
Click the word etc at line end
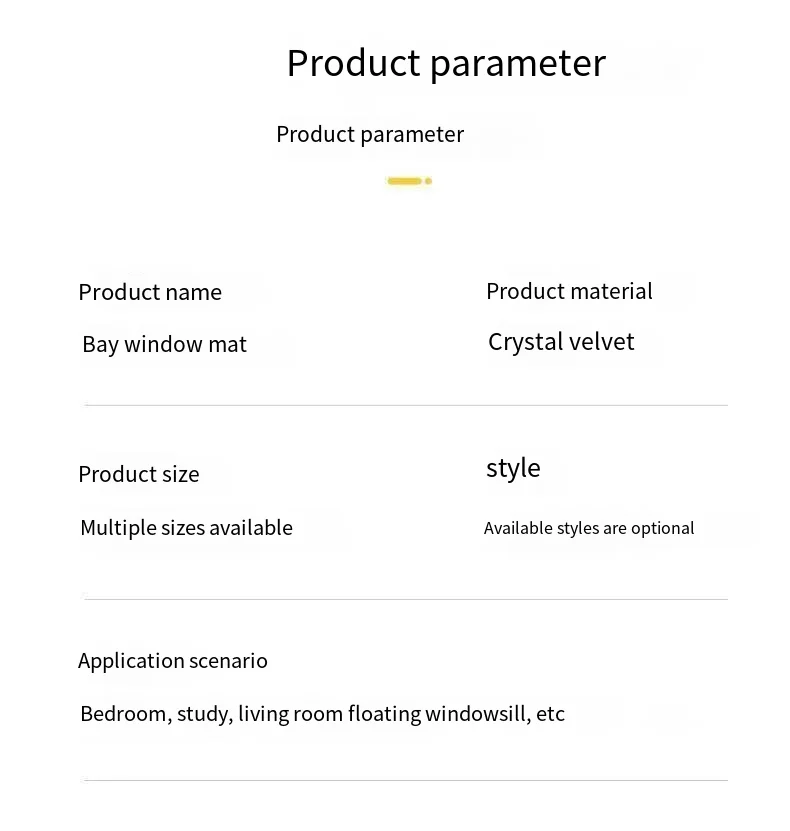point(551,715)
